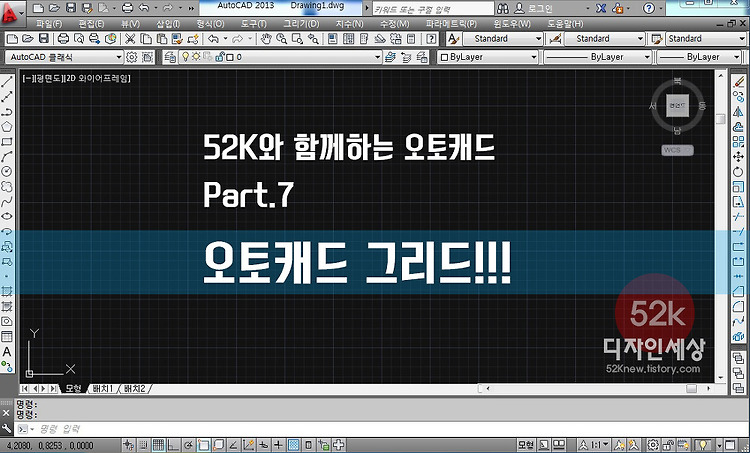Open the 그리기(D) menu

point(301,23)
